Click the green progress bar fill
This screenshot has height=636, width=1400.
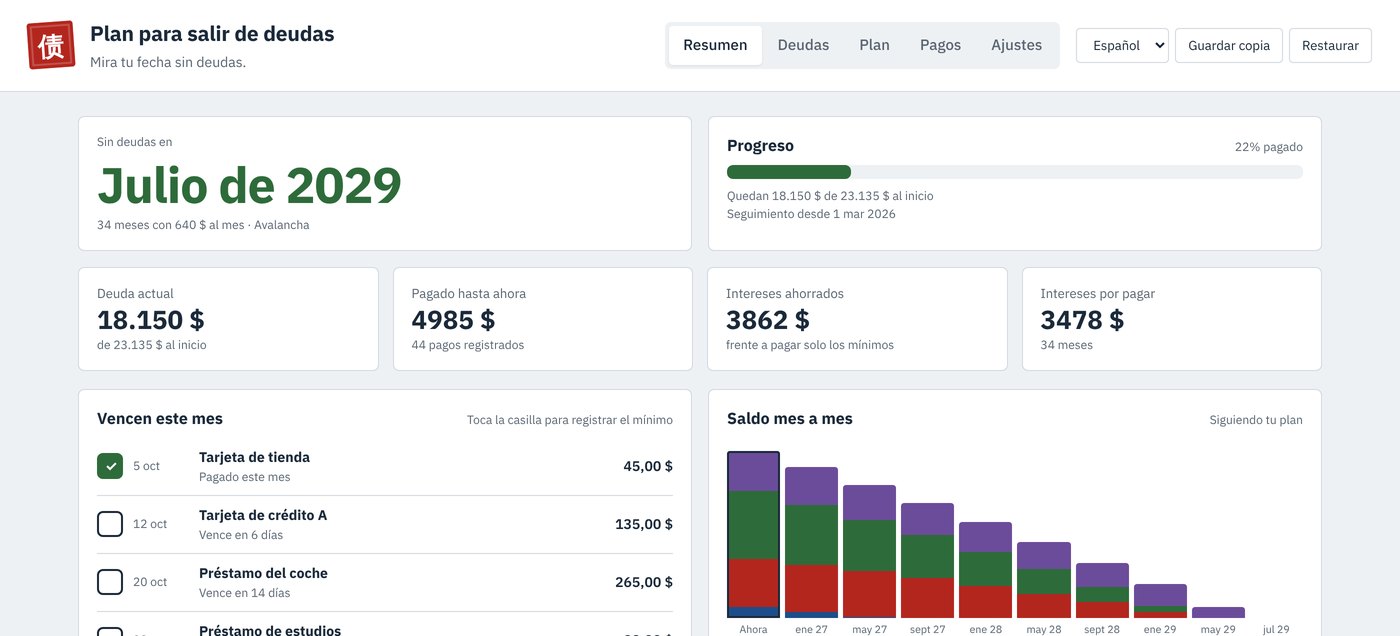pyautogui.click(x=789, y=172)
